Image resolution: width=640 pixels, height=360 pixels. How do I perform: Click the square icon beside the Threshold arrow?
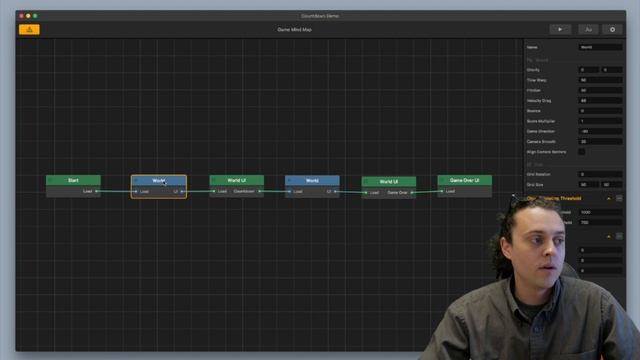coord(619,198)
